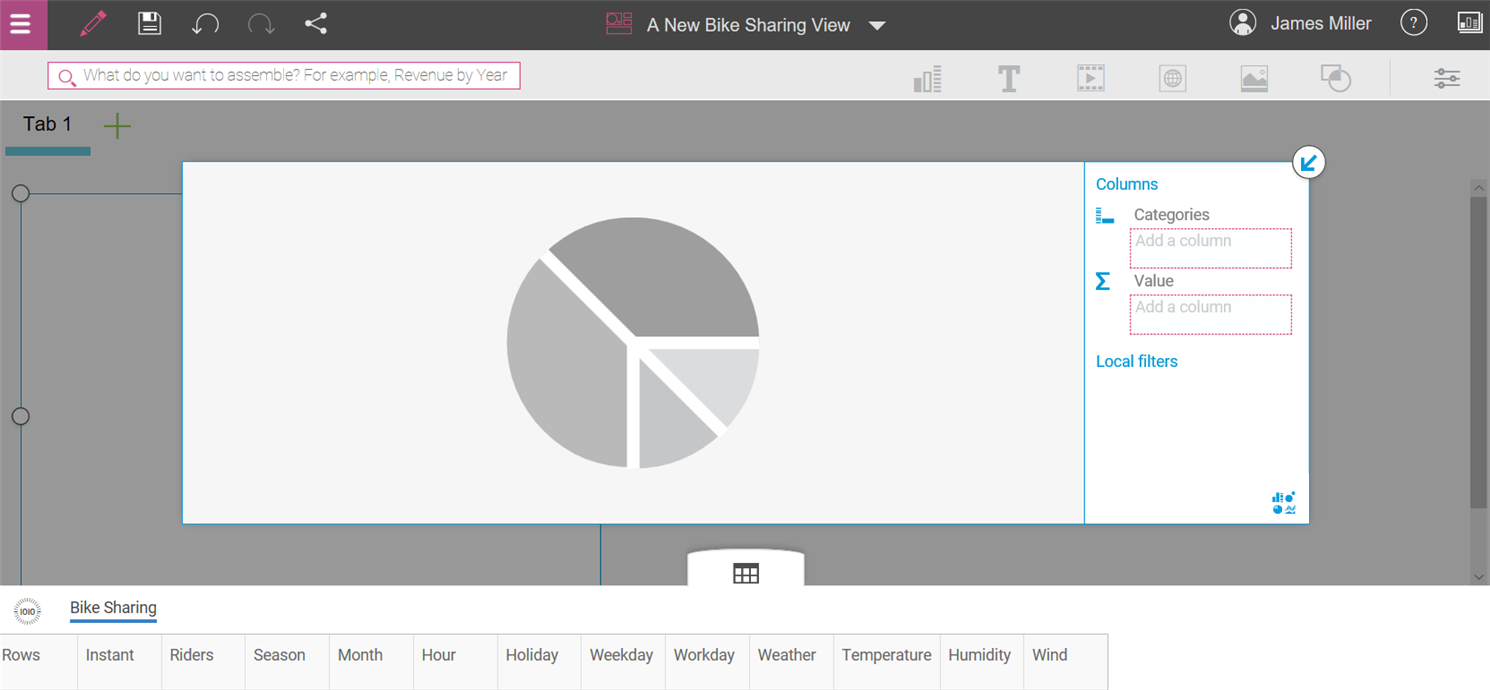Viewport: 1490px width, 690px height.
Task: Switch to Tab 1
Action: pyautogui.click(x=48, y=125)
